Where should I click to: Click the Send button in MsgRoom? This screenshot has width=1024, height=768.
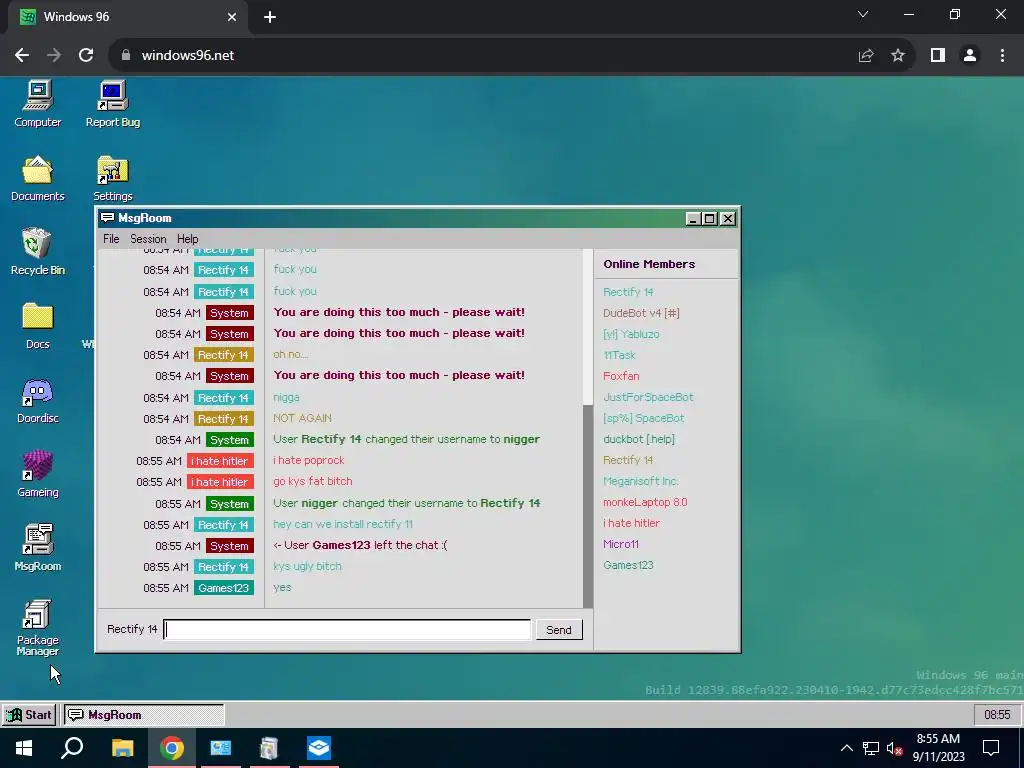(x=559, y=630)
